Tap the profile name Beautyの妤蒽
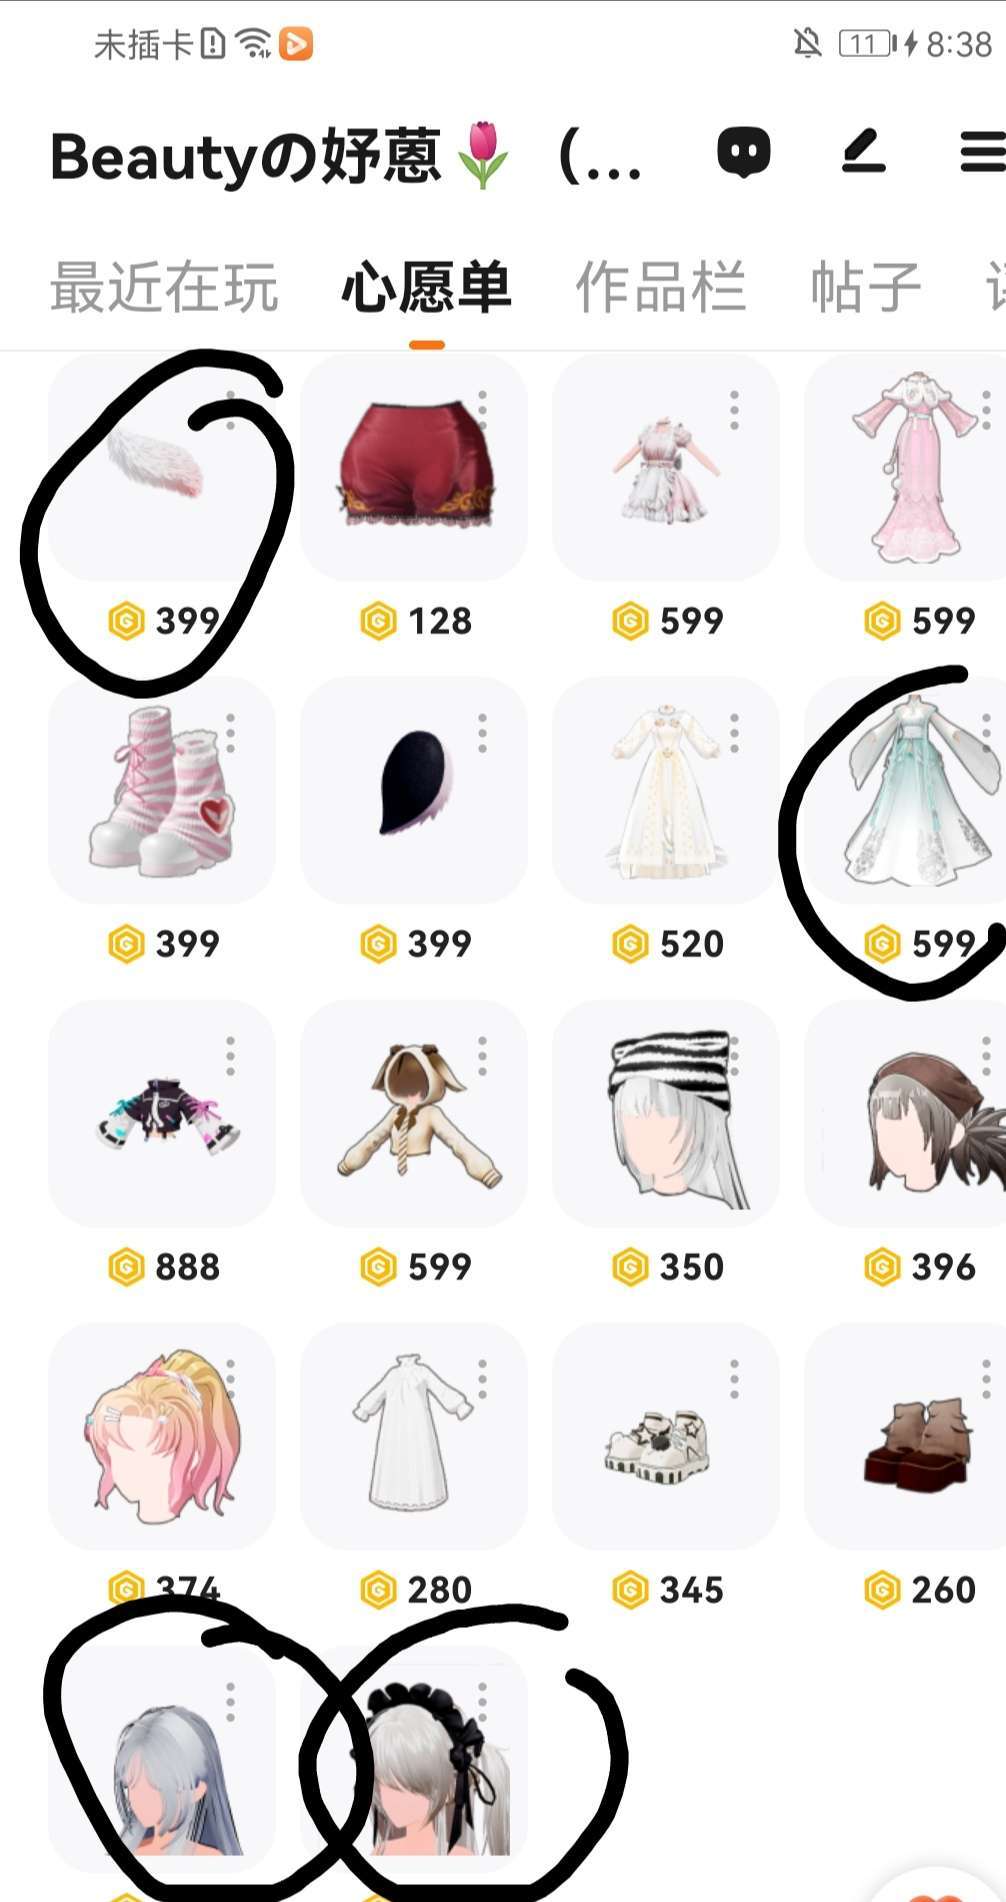Image resolution: width=1006 pixels, height=1902 pixels. click(x=246, y=156)
